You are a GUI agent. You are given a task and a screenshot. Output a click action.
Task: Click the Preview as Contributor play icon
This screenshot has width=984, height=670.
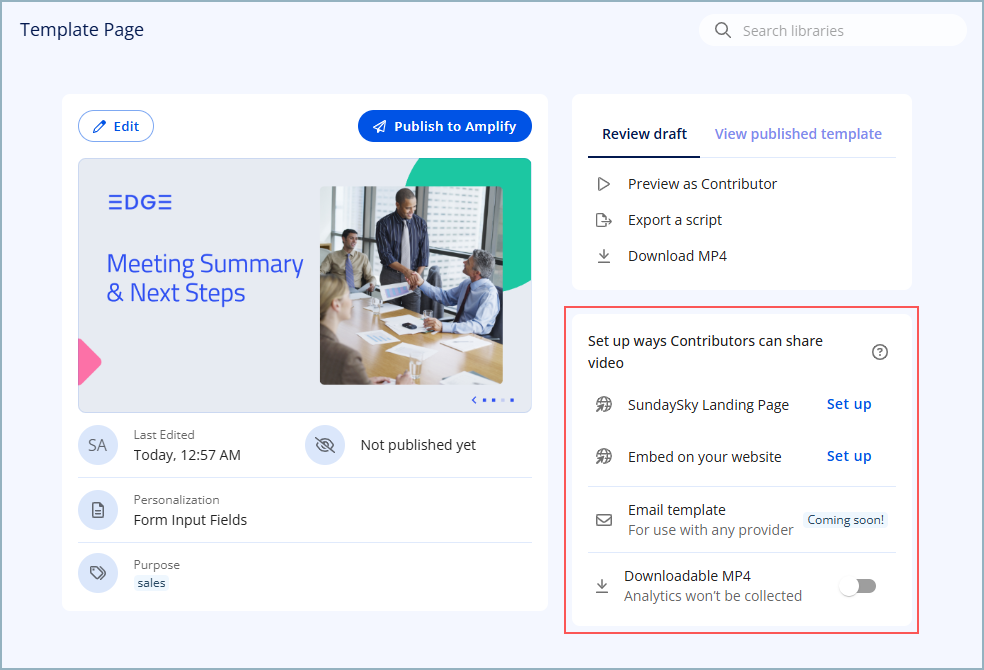(604, 184)
